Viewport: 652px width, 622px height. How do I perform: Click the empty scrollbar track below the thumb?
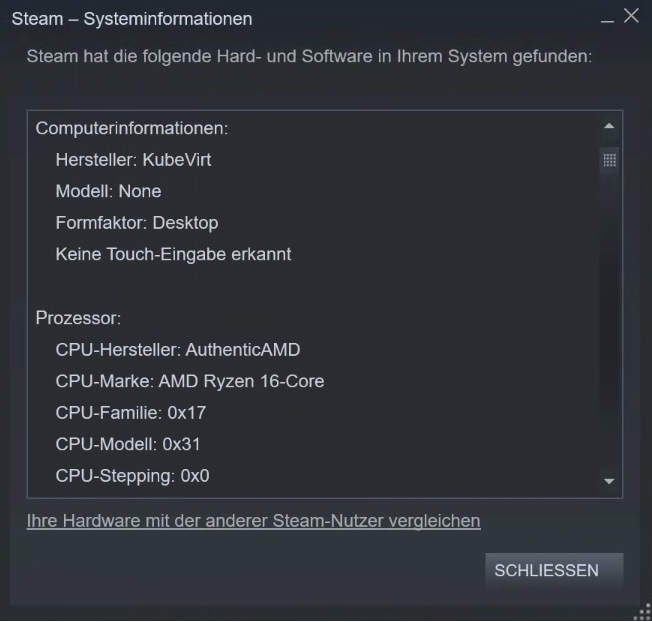[x=610, y=322]
